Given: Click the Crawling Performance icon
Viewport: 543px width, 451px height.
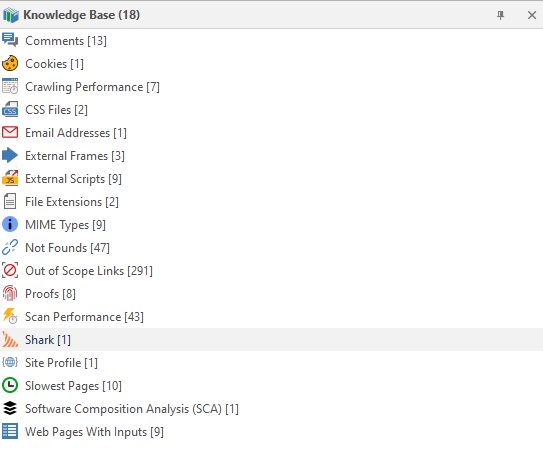Looking at the screenshot, I should pyautogui.click(x=10, y=86).
